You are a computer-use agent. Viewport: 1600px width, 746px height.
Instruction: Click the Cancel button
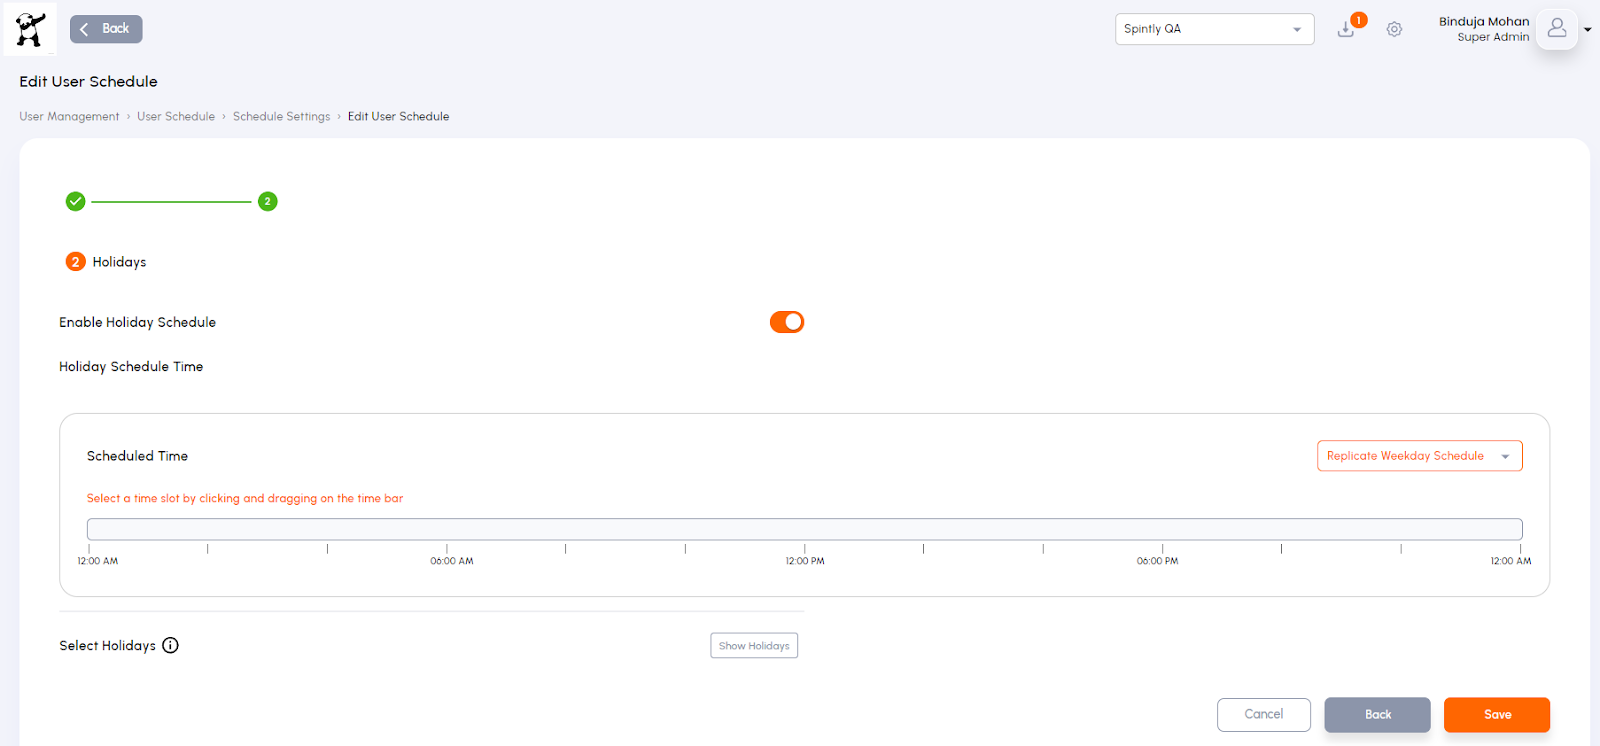pyautogui.click(x=1264, y=714)
